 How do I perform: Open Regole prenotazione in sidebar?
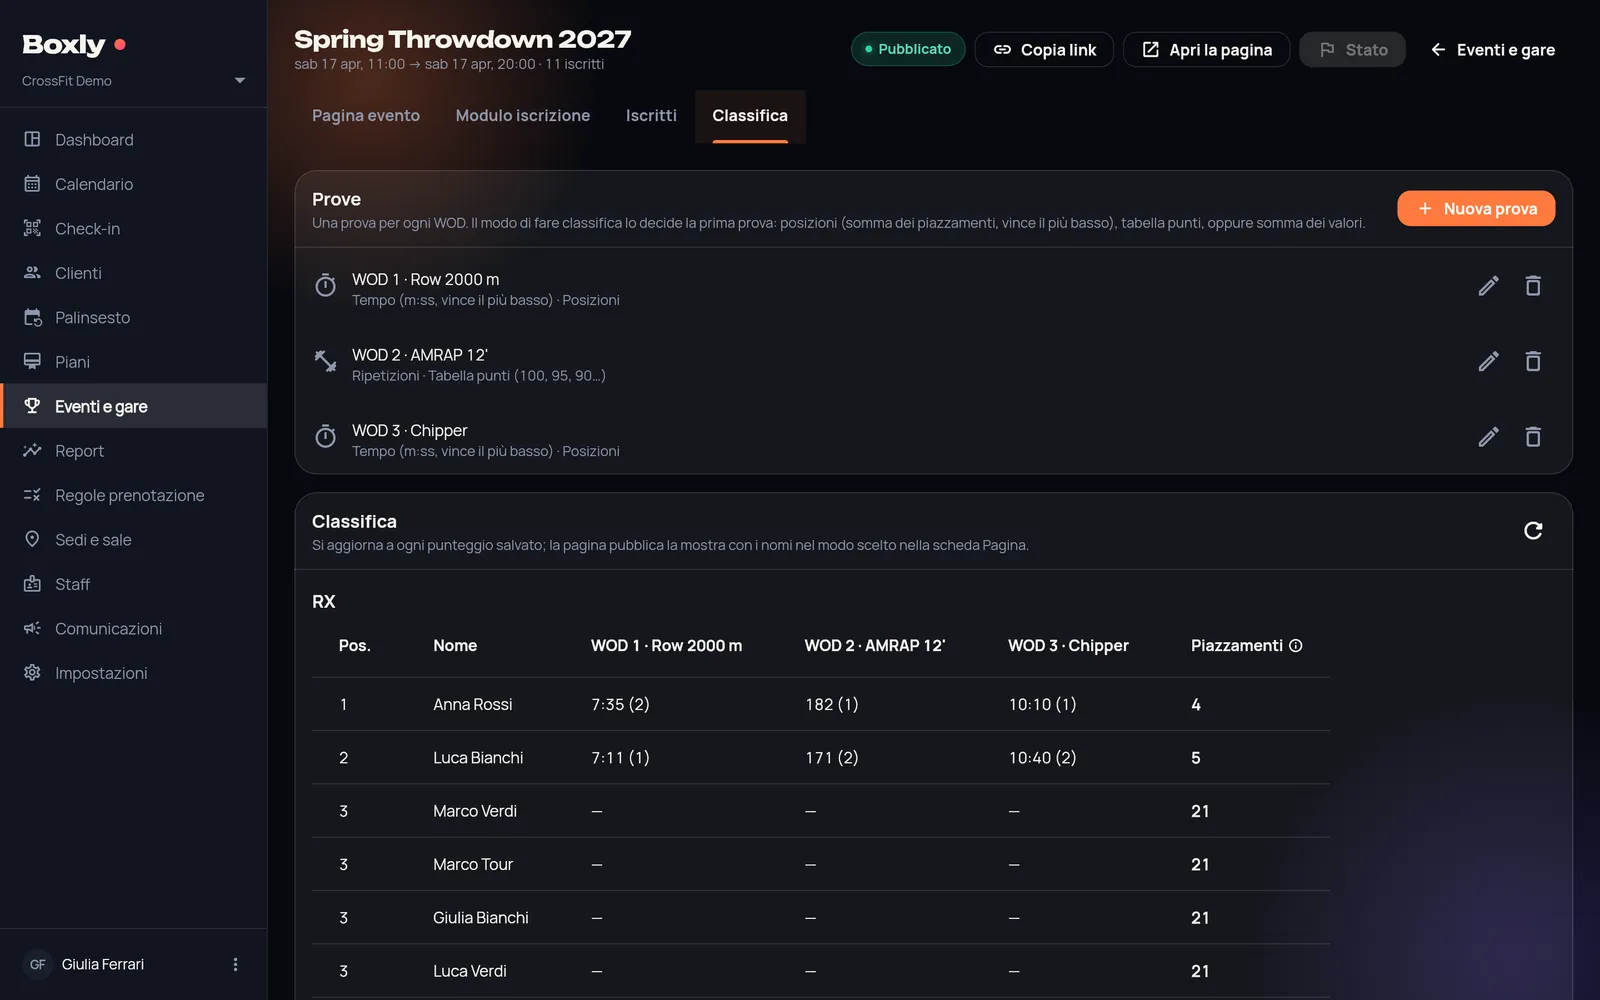(x=133, y=495)
